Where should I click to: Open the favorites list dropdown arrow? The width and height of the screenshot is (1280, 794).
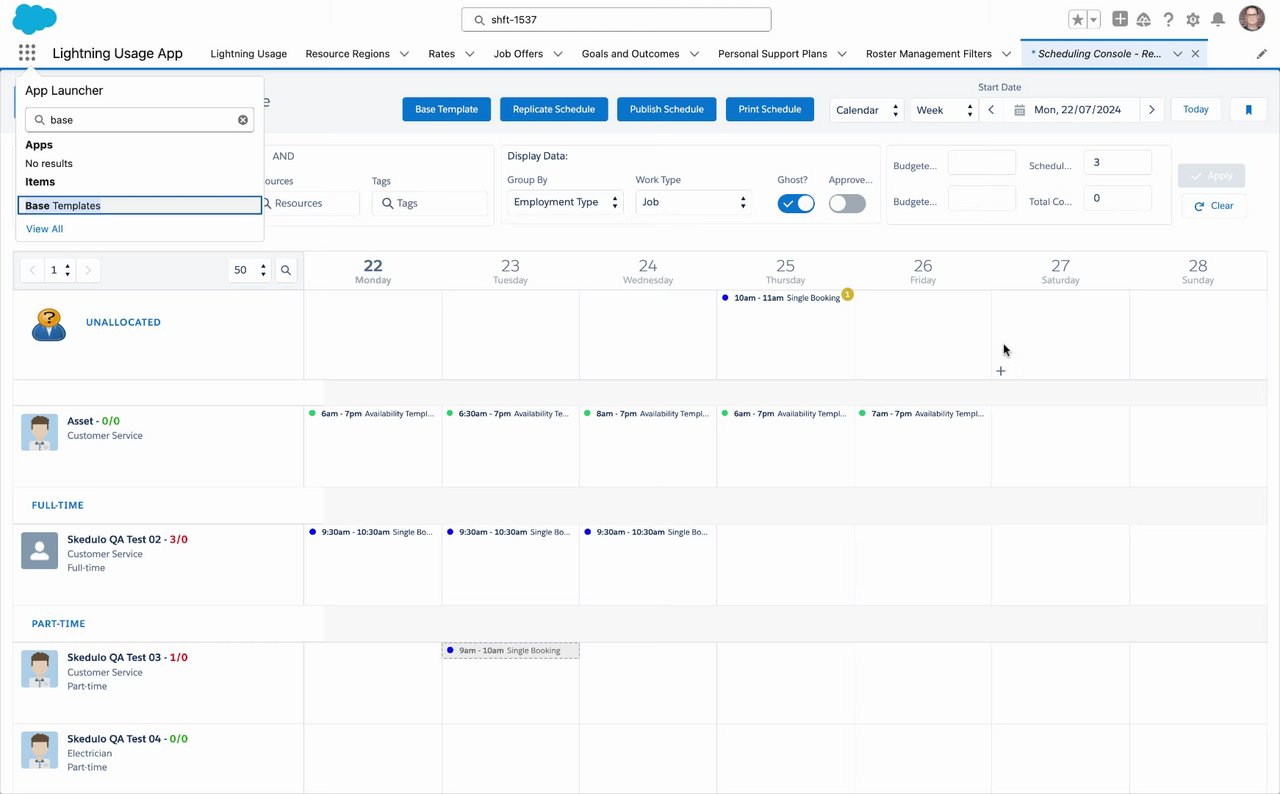pos(1094,19)
